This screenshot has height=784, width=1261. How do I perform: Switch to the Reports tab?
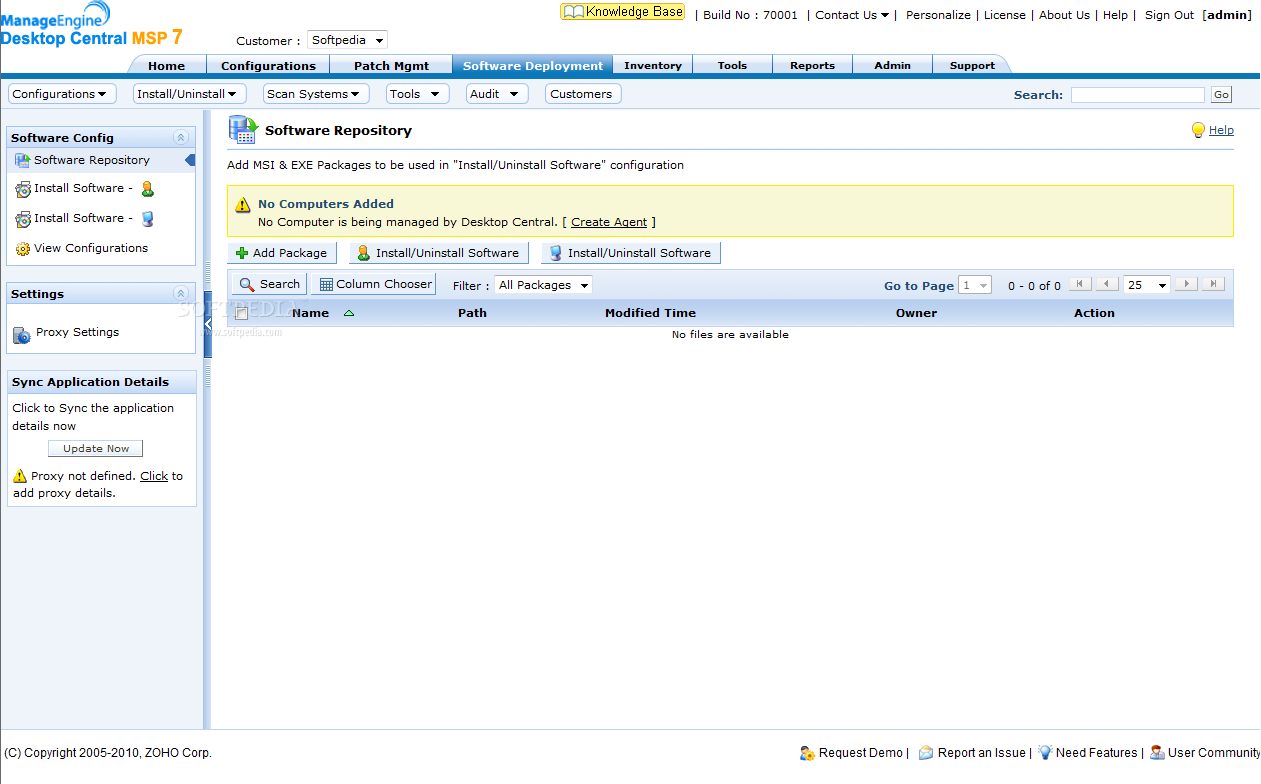pyautogui.click(x=812, y=65)
